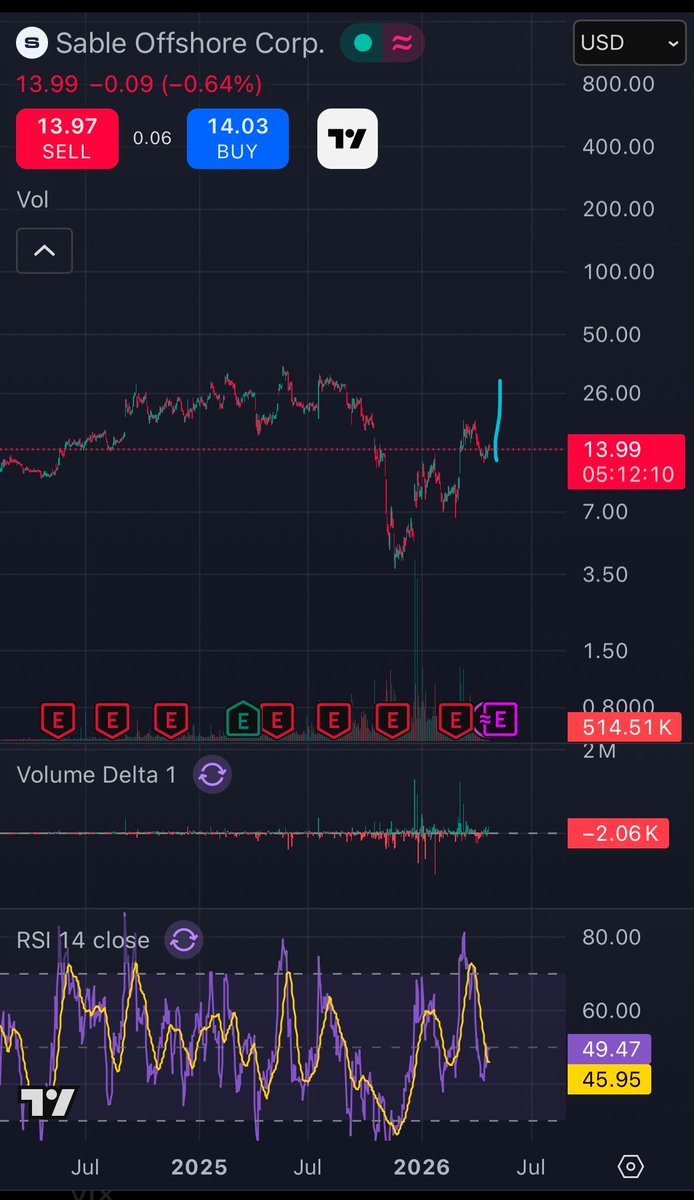The image size is (694, 1200).
Task: Tap the 80.00 level on the RSI scale
Action: tap(613, 937)
